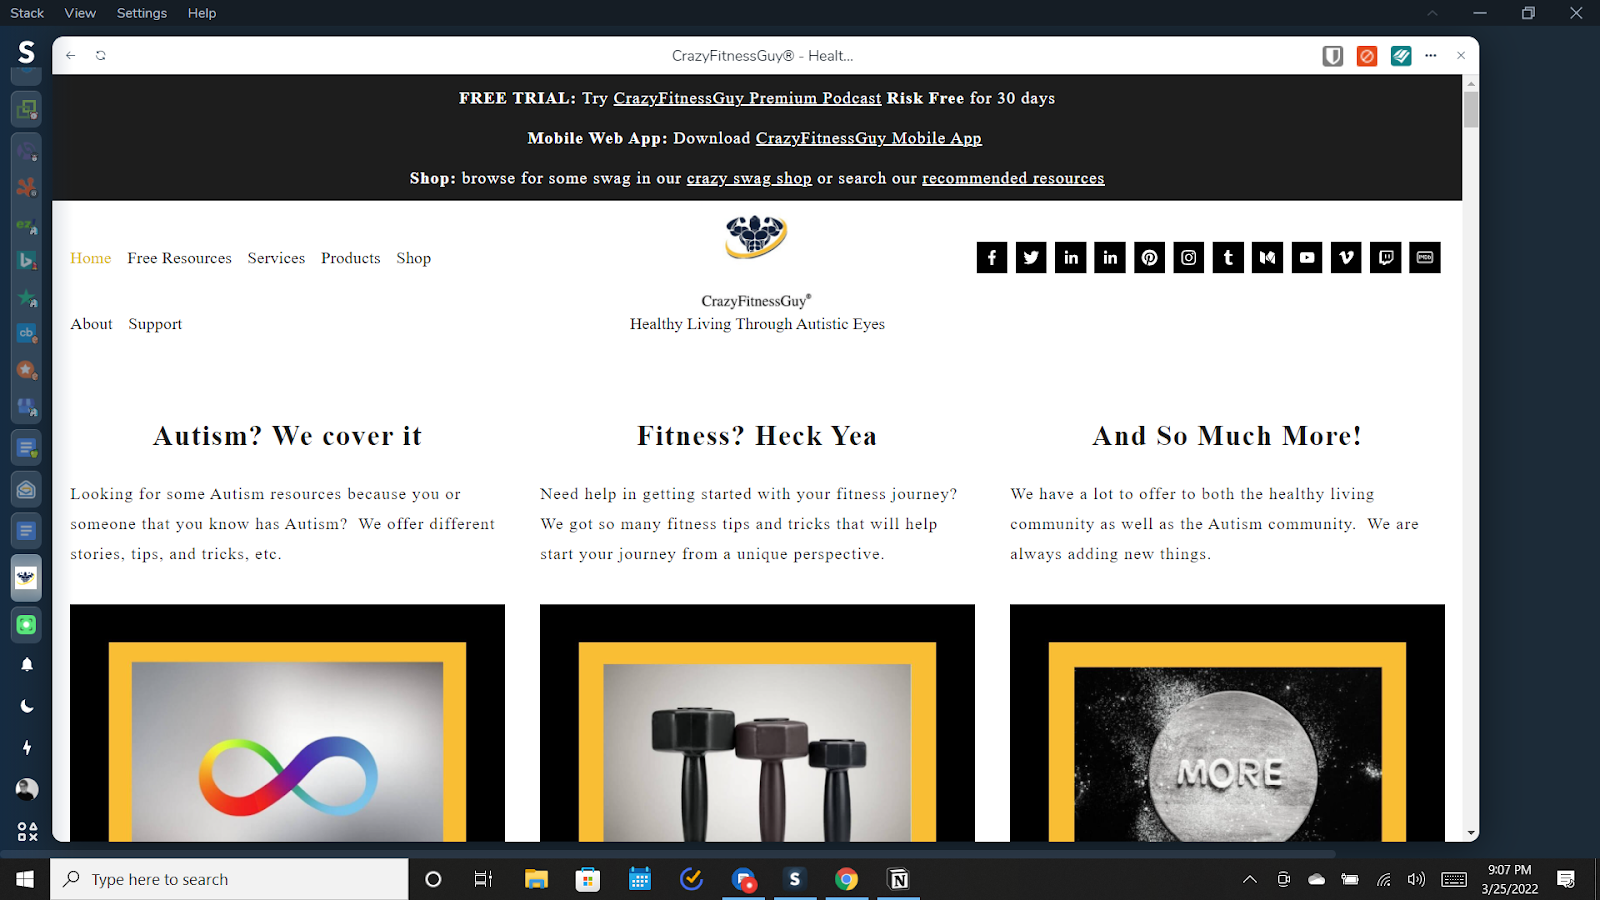
Task: Open the Crunchbase cb app in sidebar
Action: (27, 334)
